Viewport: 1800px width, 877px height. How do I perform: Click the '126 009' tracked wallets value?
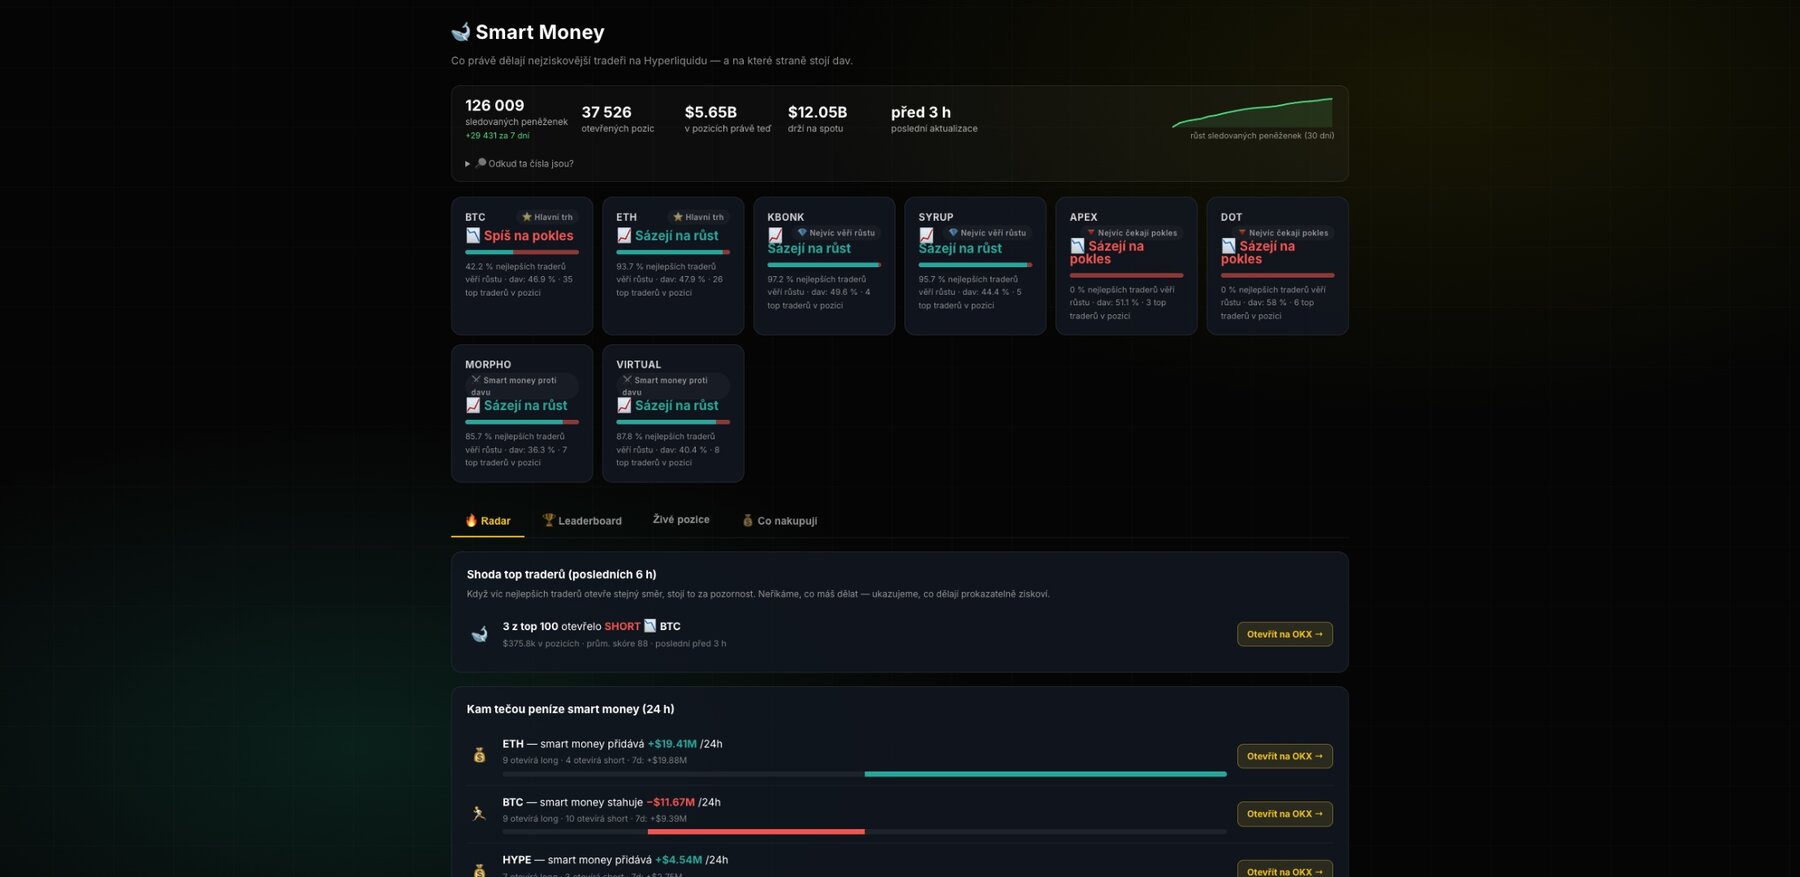click(x=494, y=105)
